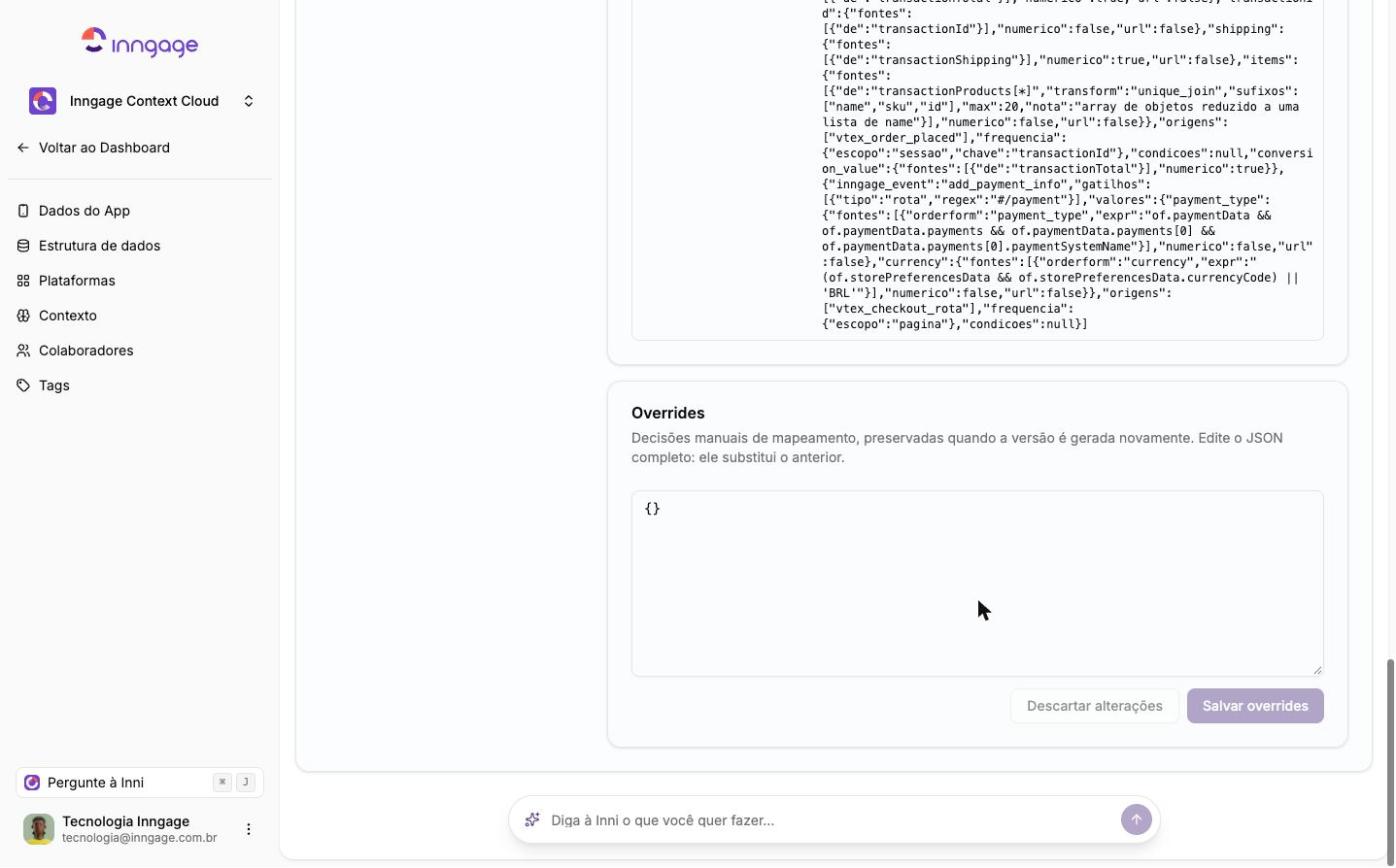Click inside the Overrides JSON textarea
This screenshot has height=868, width=1396.
977,583
